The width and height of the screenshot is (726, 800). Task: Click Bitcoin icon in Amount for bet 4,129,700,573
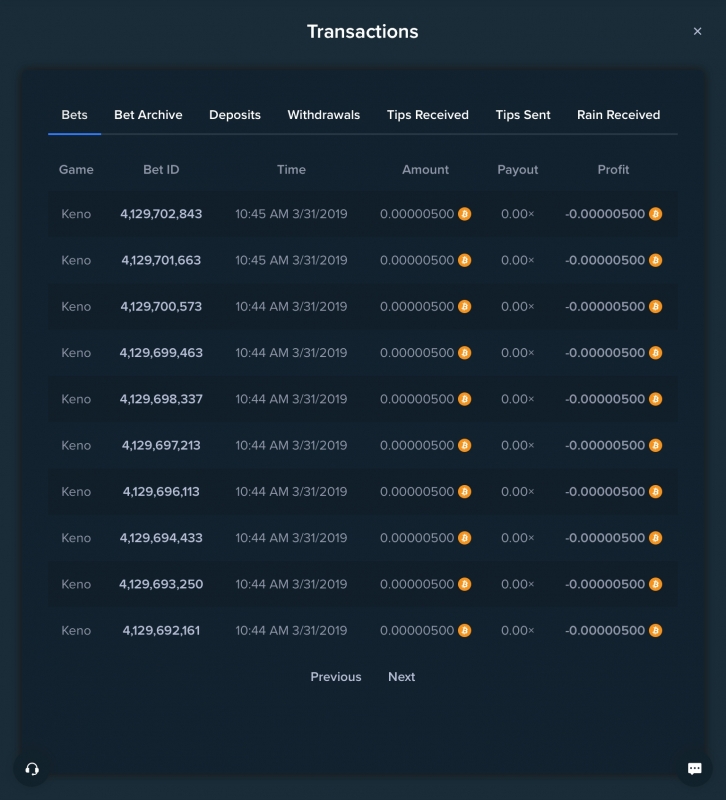point(464,307)
